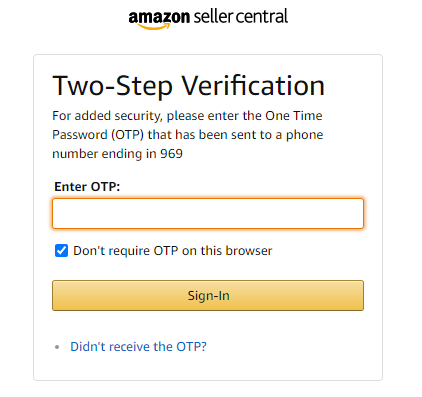Click the bold "amazon" wordmark

[x=159, y=17]
